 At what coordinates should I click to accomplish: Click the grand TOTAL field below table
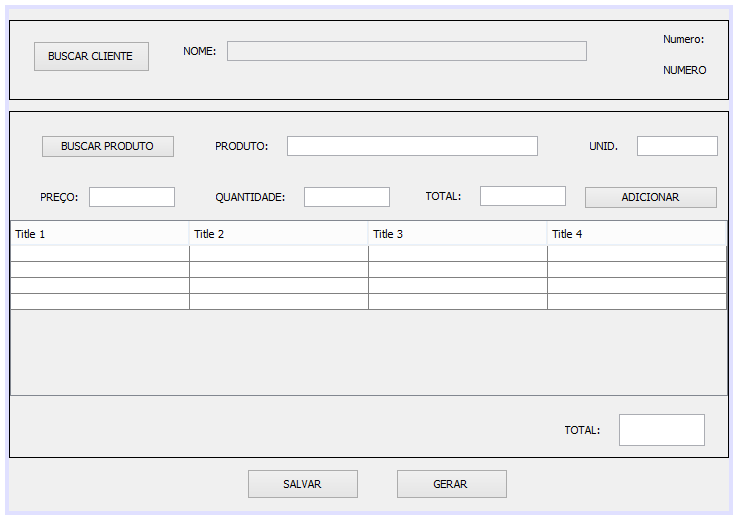point(661,430)
